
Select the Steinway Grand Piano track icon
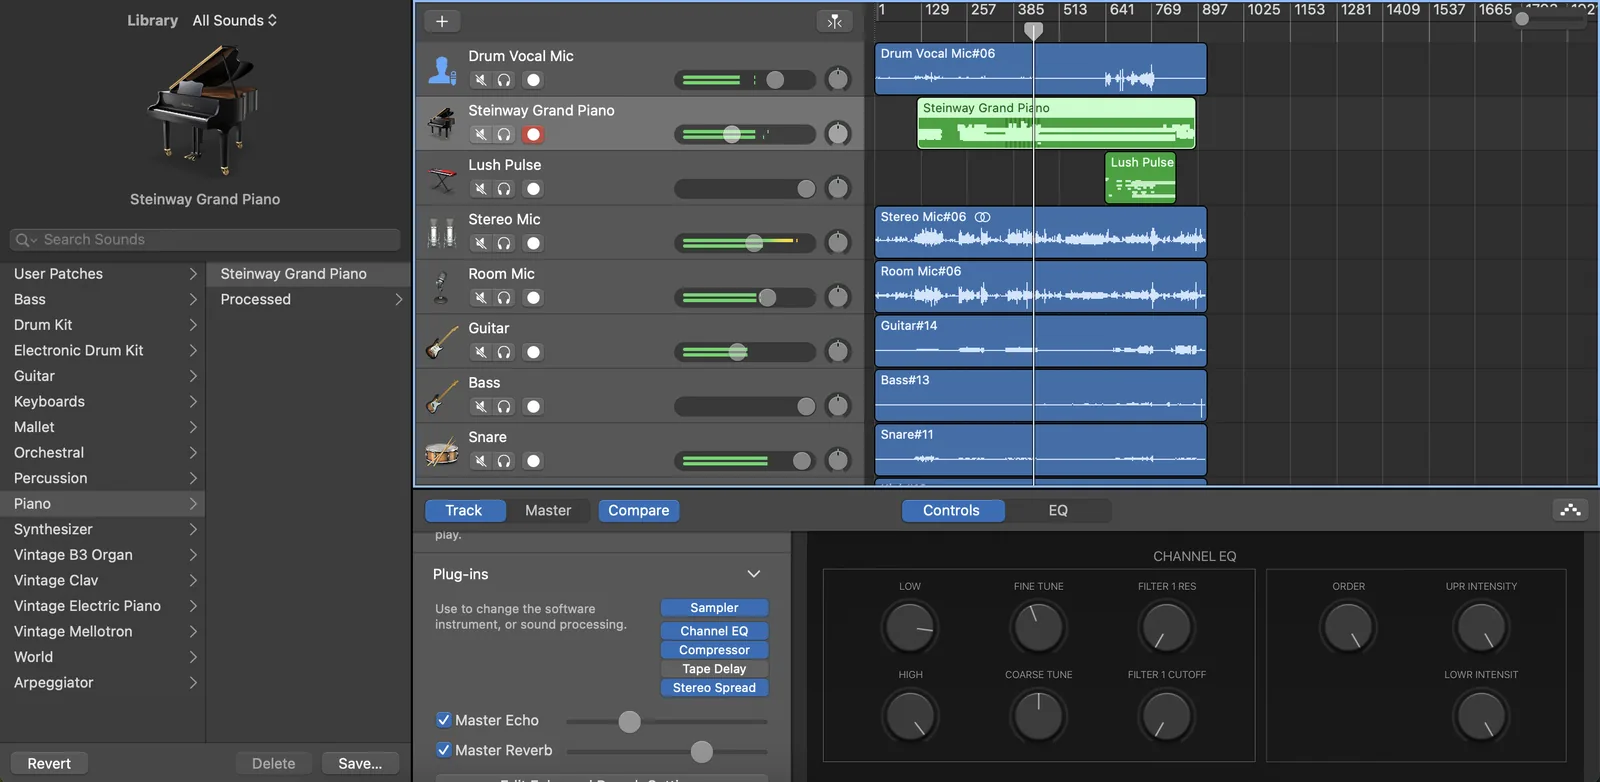(441, 123)
